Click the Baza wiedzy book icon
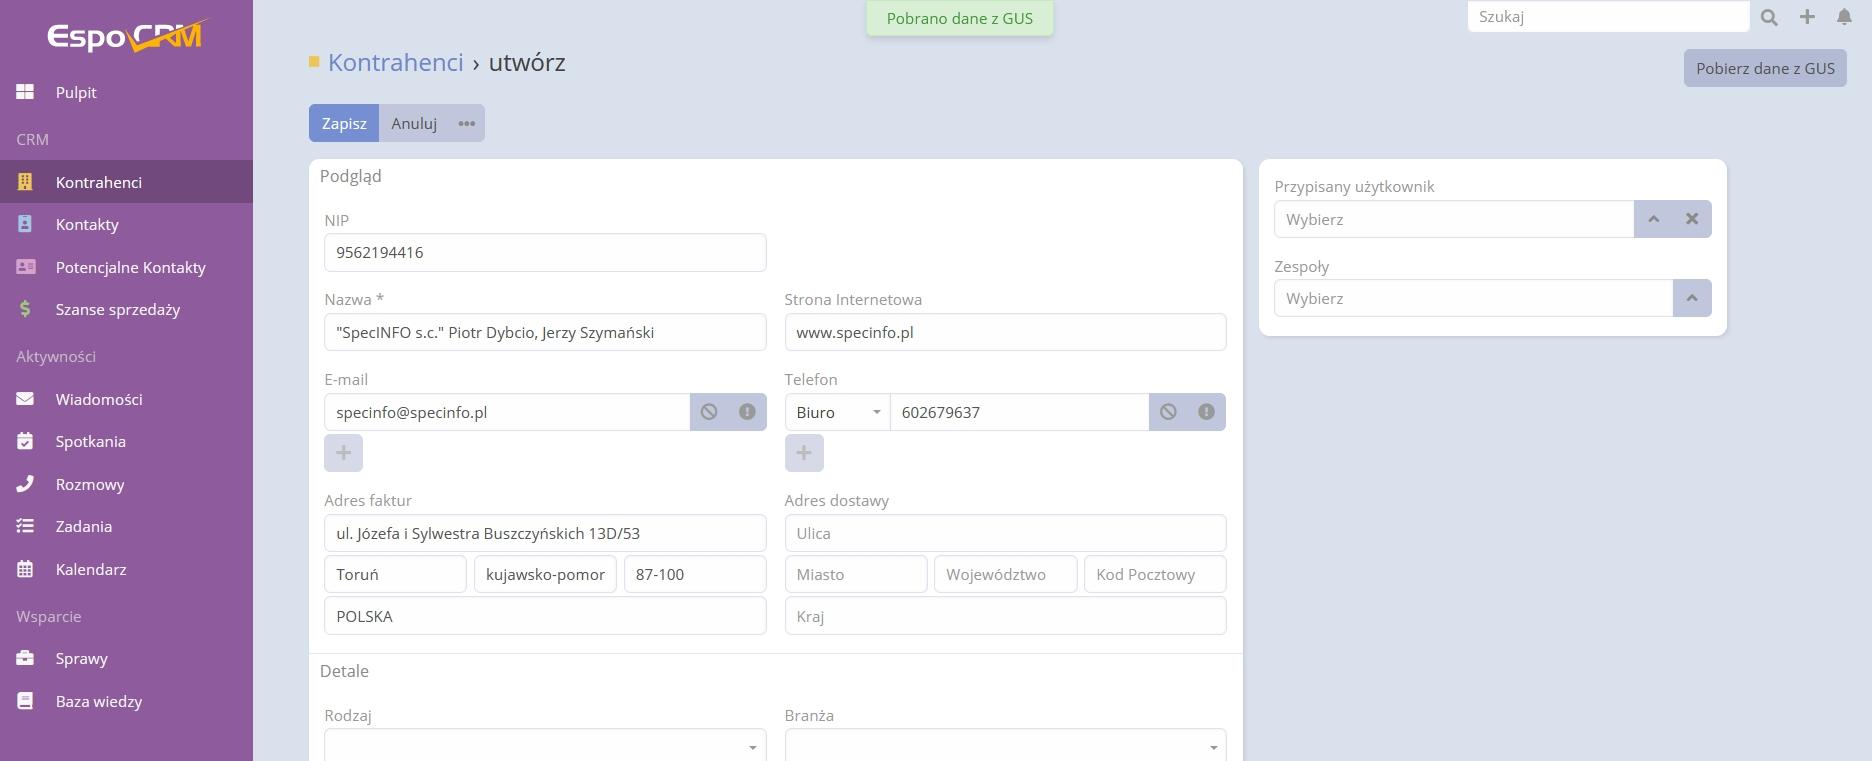Viewport: 1872px width, 761px height. [x=25, y=701]
